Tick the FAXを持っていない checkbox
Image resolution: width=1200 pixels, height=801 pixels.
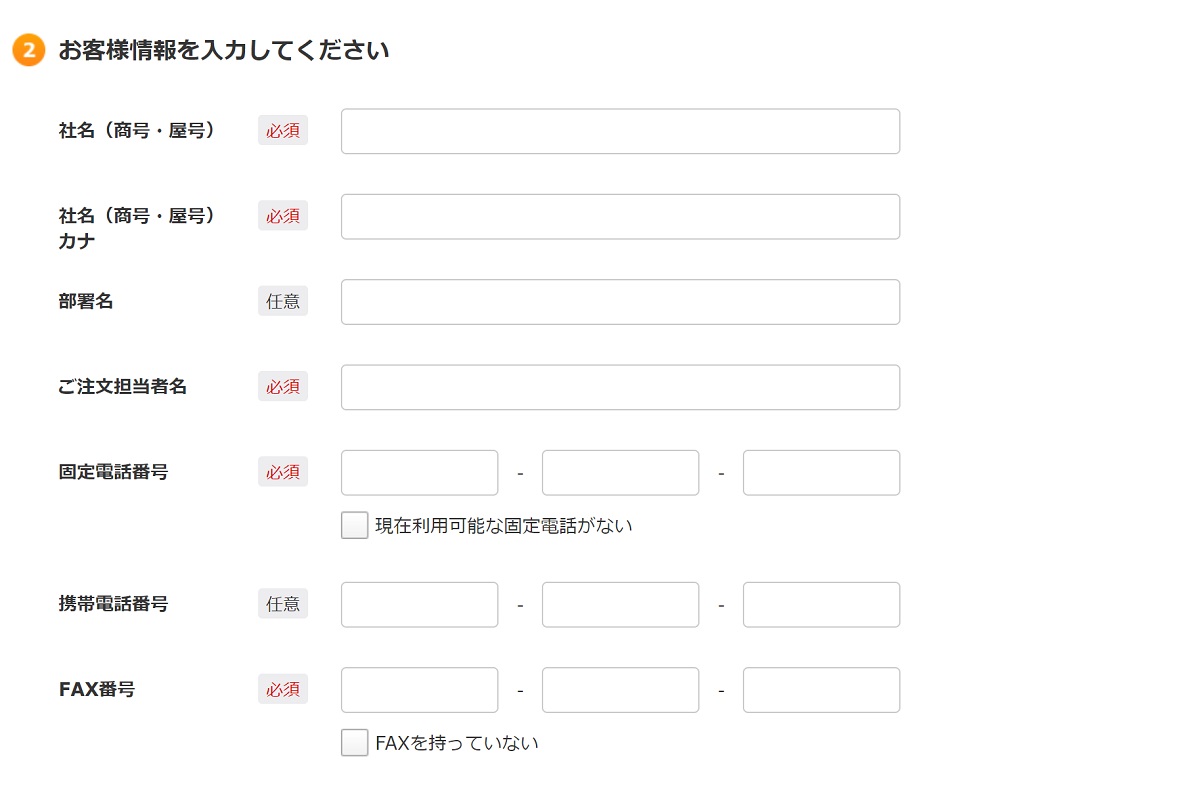pyautogui.click(x=355, y=742)
